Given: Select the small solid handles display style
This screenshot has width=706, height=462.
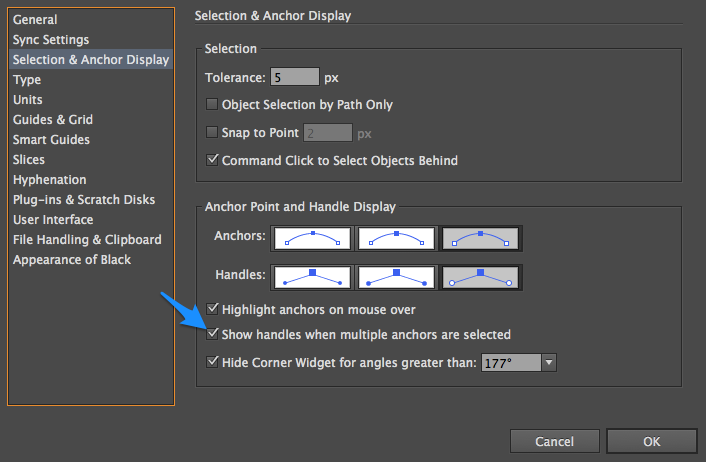Looking at the screenshot, I should coord(312,277).
